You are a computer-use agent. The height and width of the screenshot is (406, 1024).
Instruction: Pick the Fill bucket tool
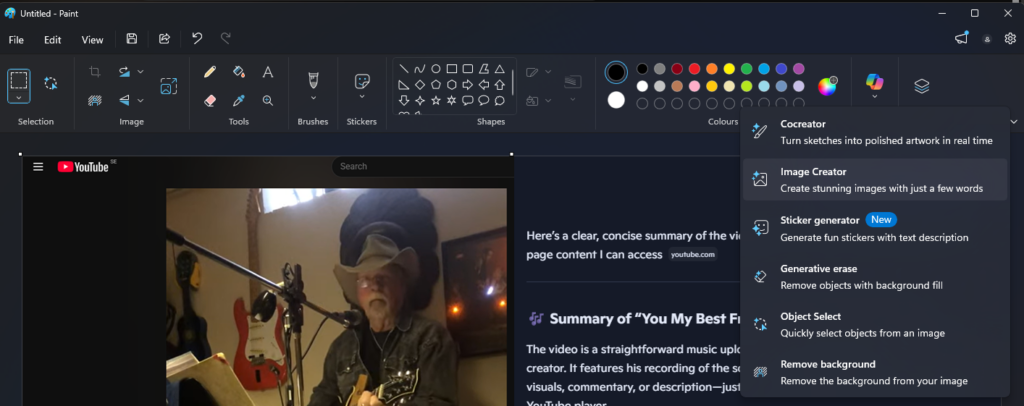click(239, 72)
